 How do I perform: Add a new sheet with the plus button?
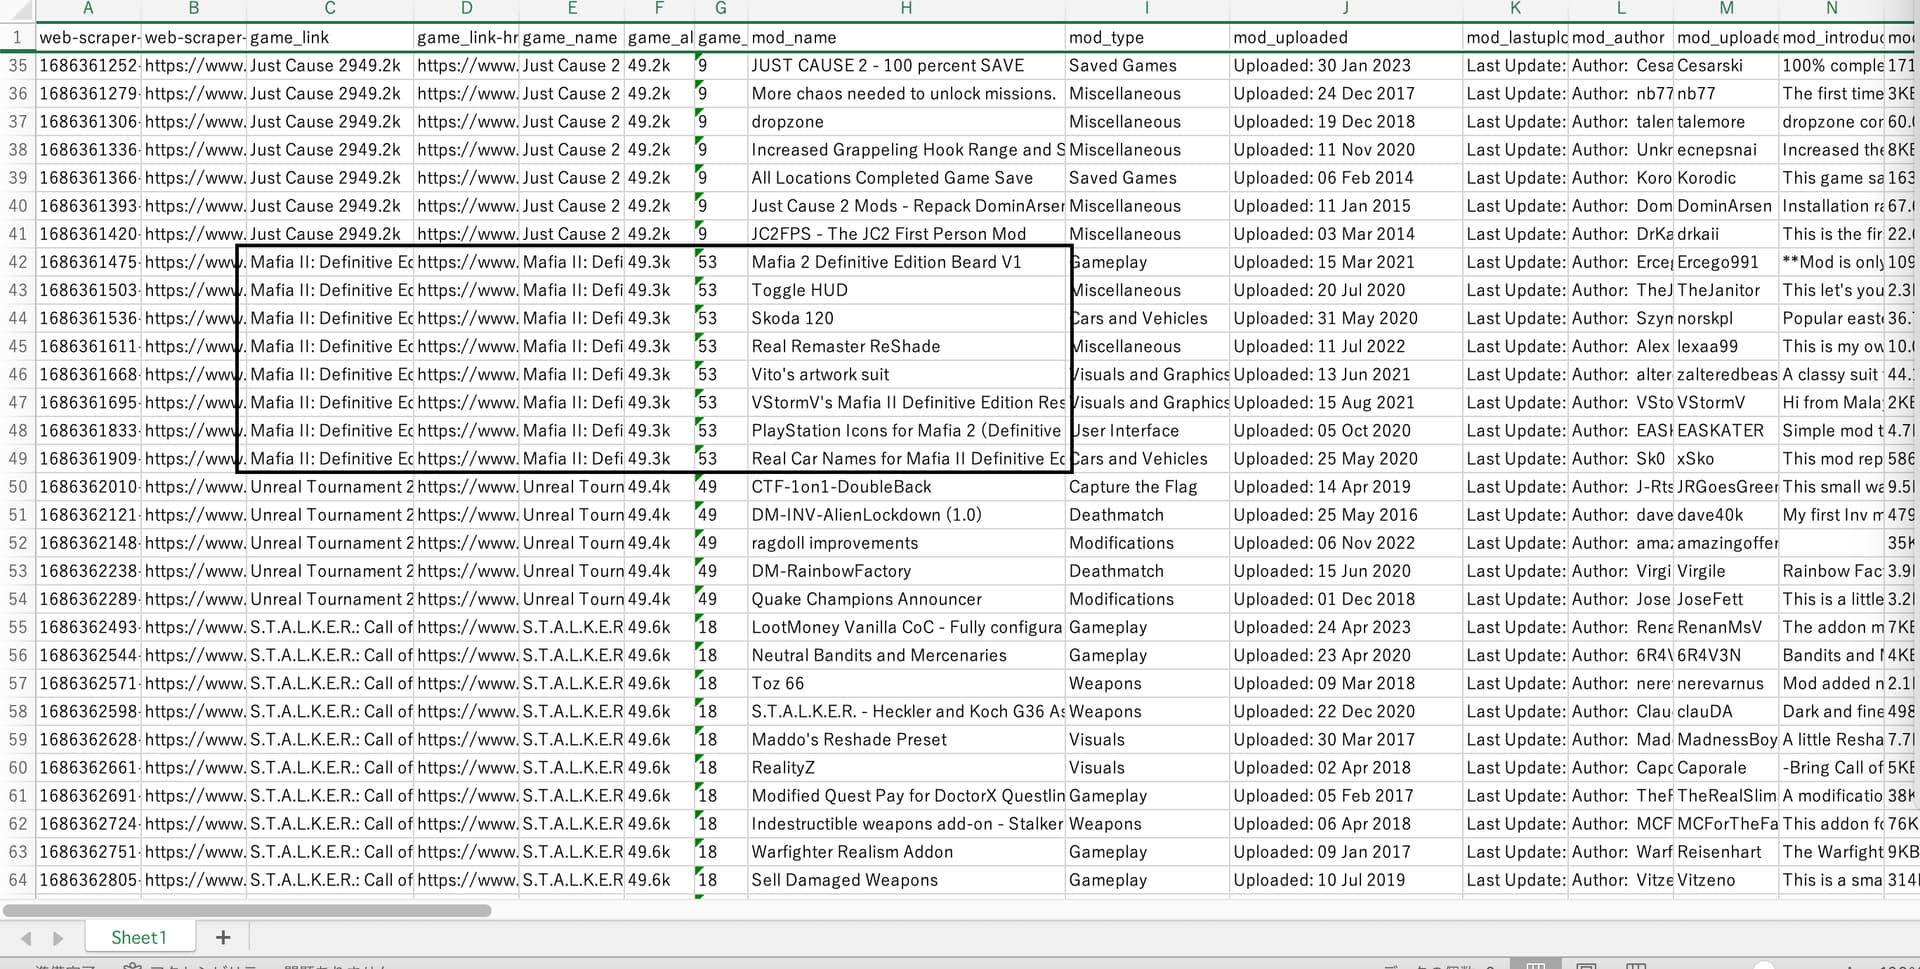pos(223,937)
